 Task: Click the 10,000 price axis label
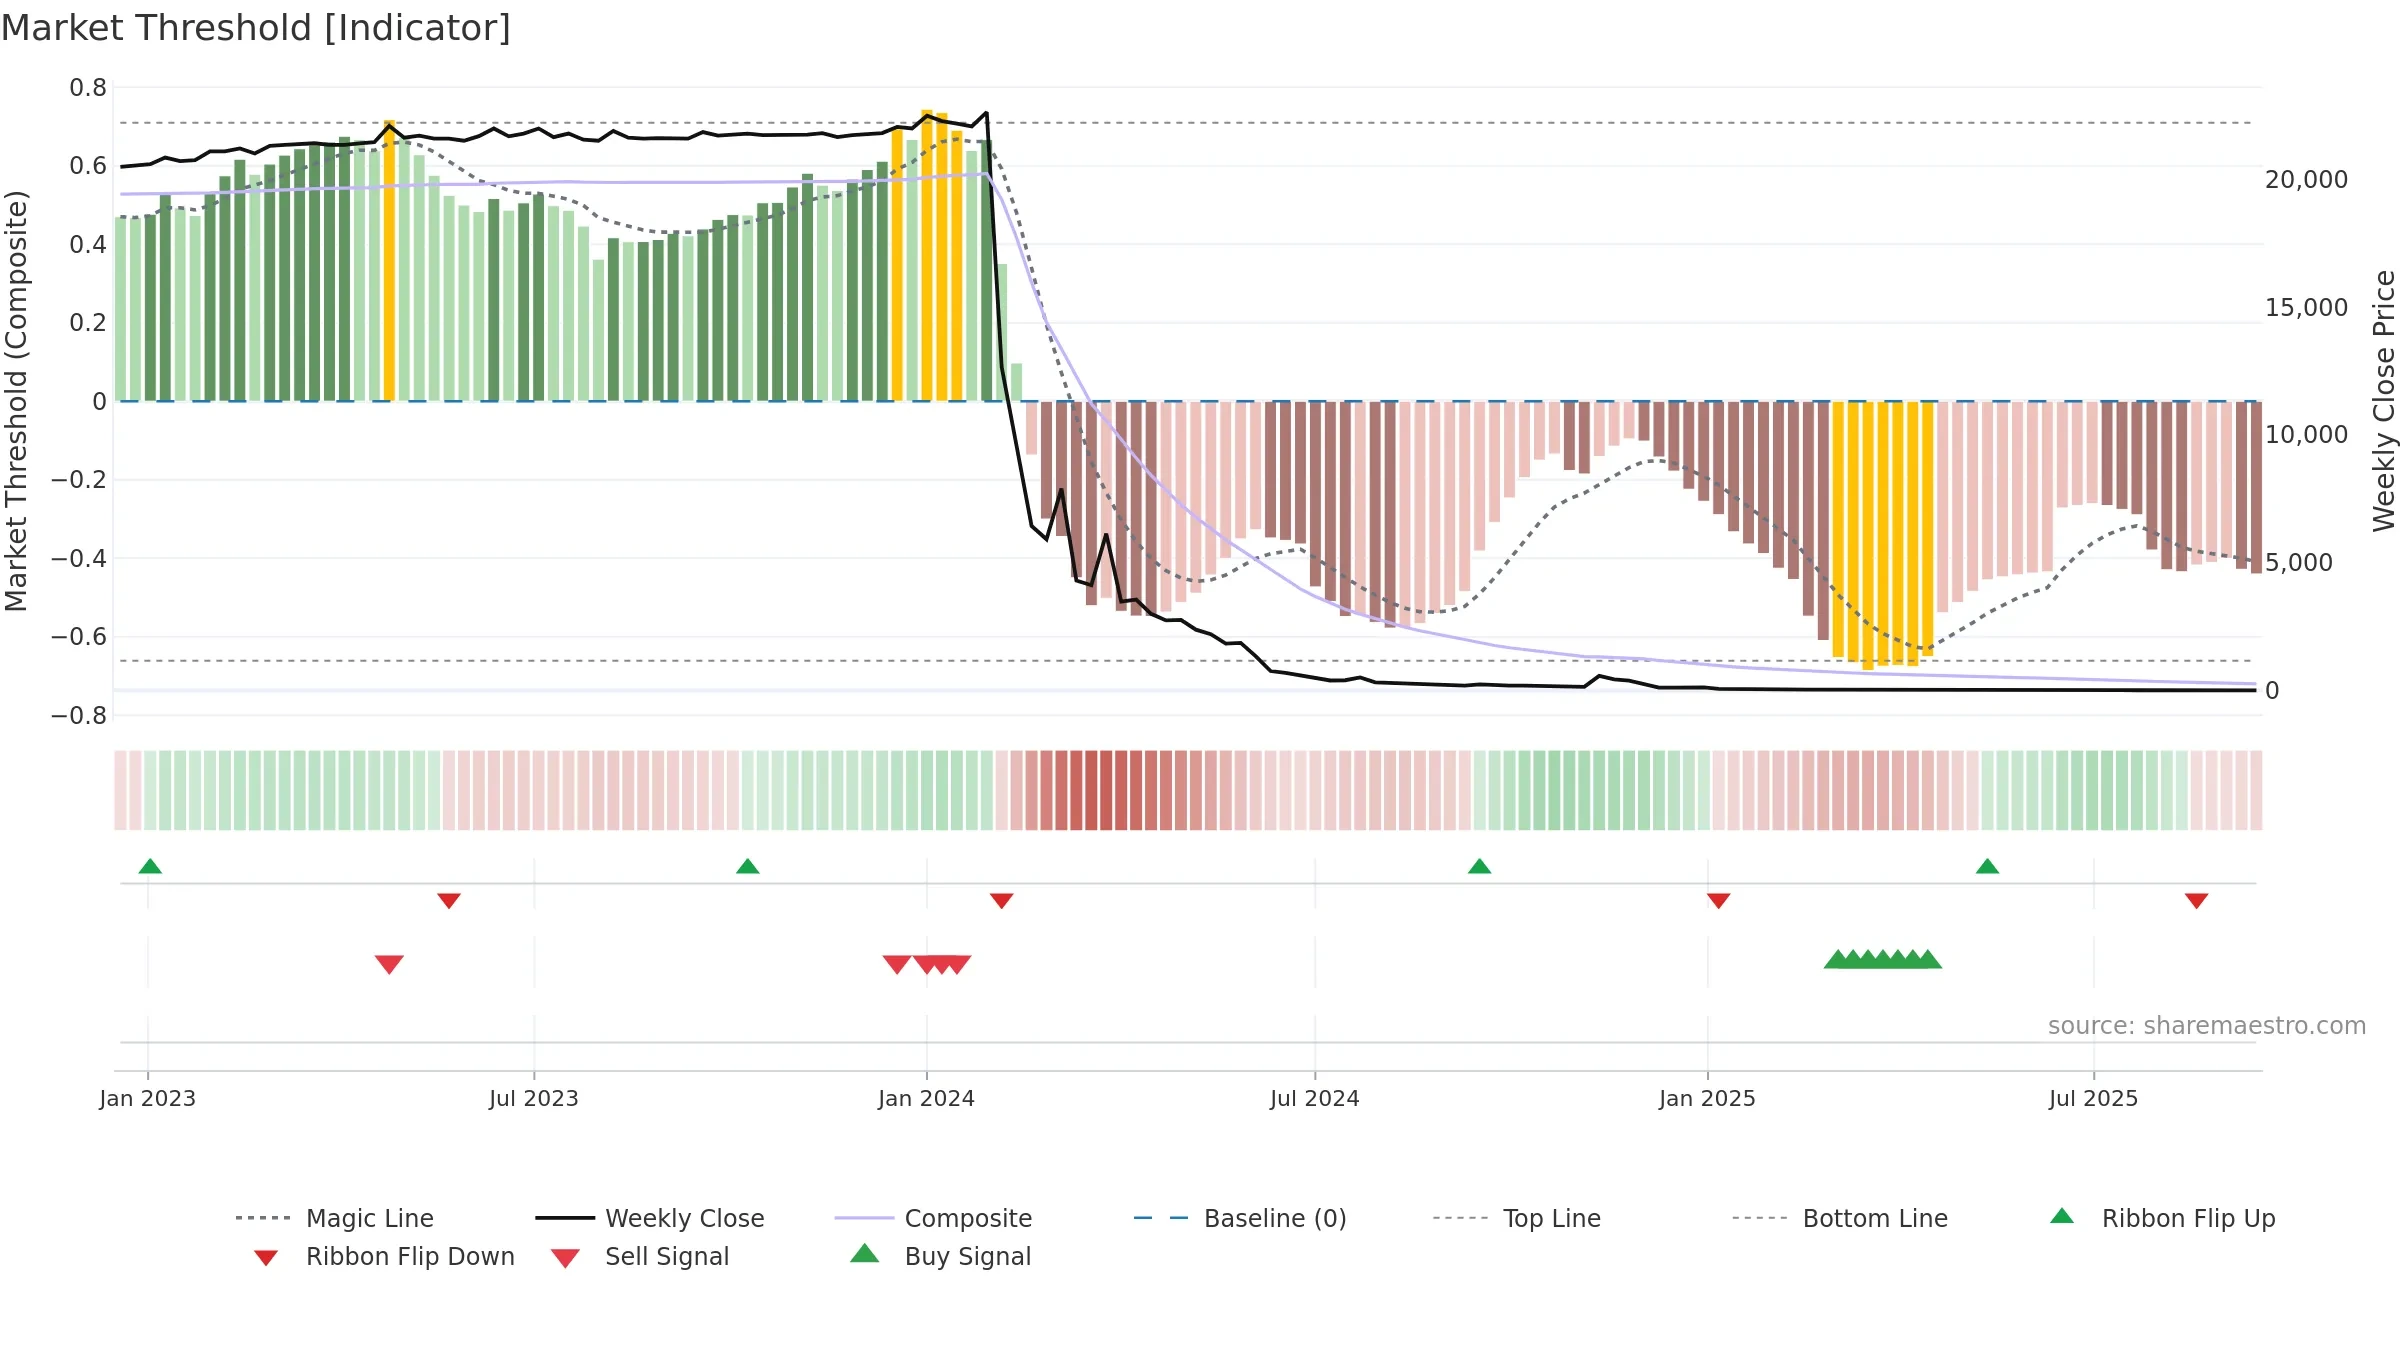2307,435
